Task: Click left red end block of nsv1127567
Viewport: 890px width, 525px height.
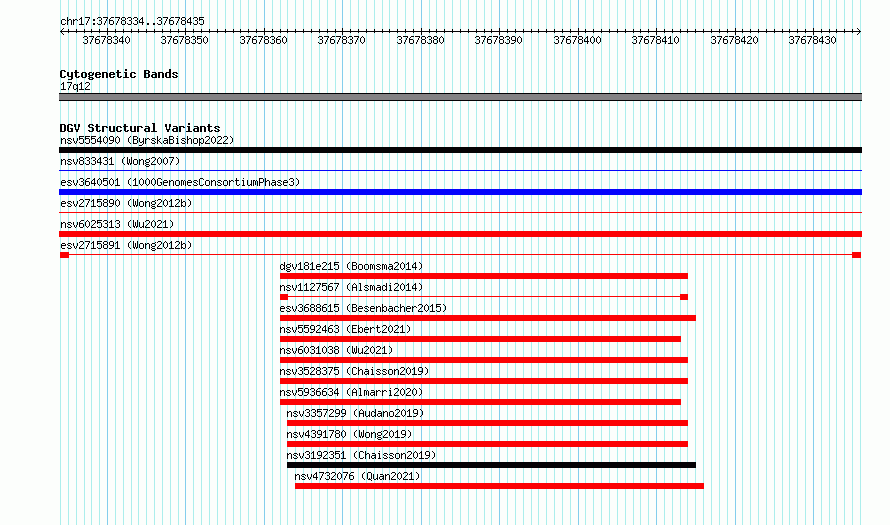Action: (x=284, y=297)
